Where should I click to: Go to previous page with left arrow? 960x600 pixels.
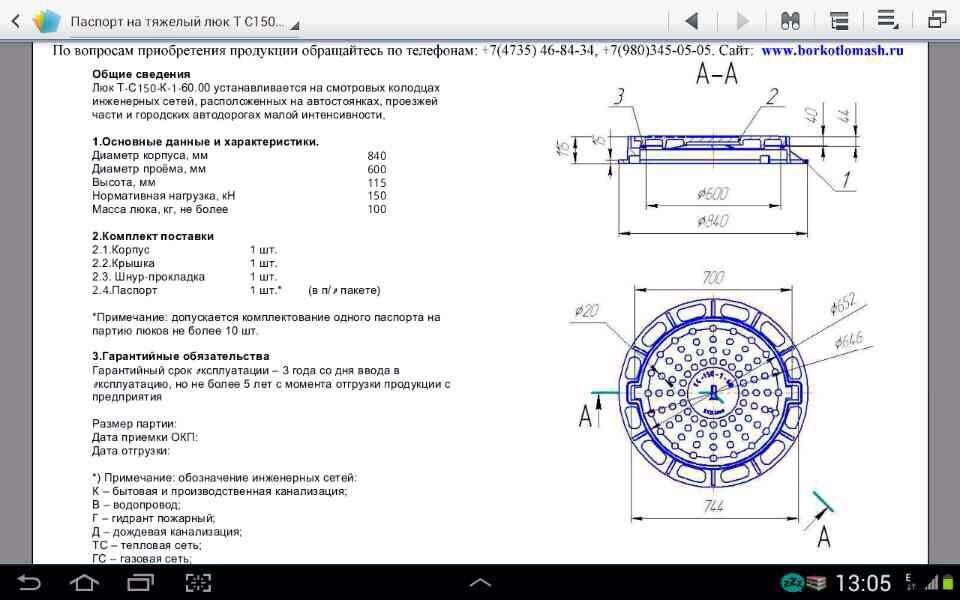[692, 21]
